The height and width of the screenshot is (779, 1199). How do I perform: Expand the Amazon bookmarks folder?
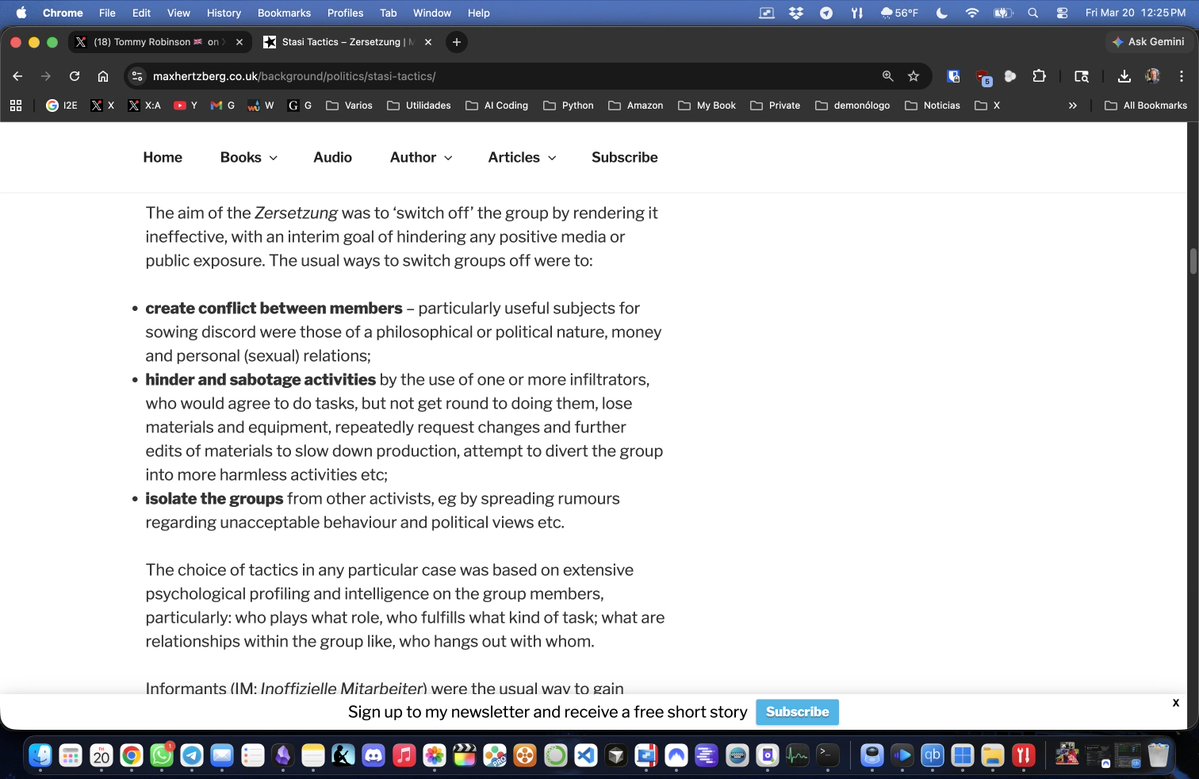tap(635, 105)
